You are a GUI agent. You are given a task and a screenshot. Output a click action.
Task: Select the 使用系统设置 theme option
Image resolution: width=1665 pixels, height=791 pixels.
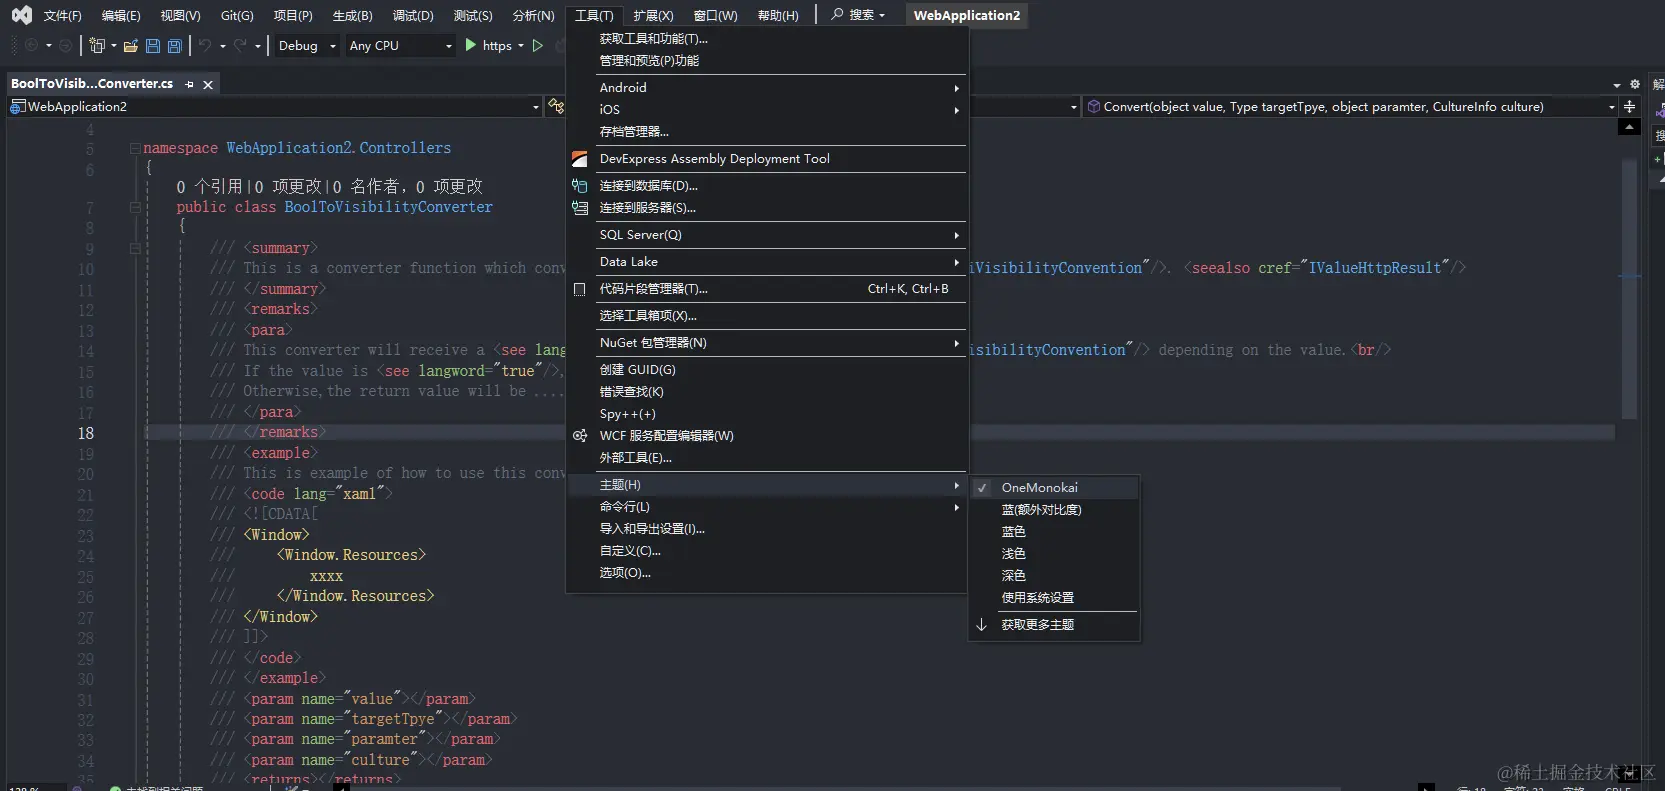pos(1054,598)
